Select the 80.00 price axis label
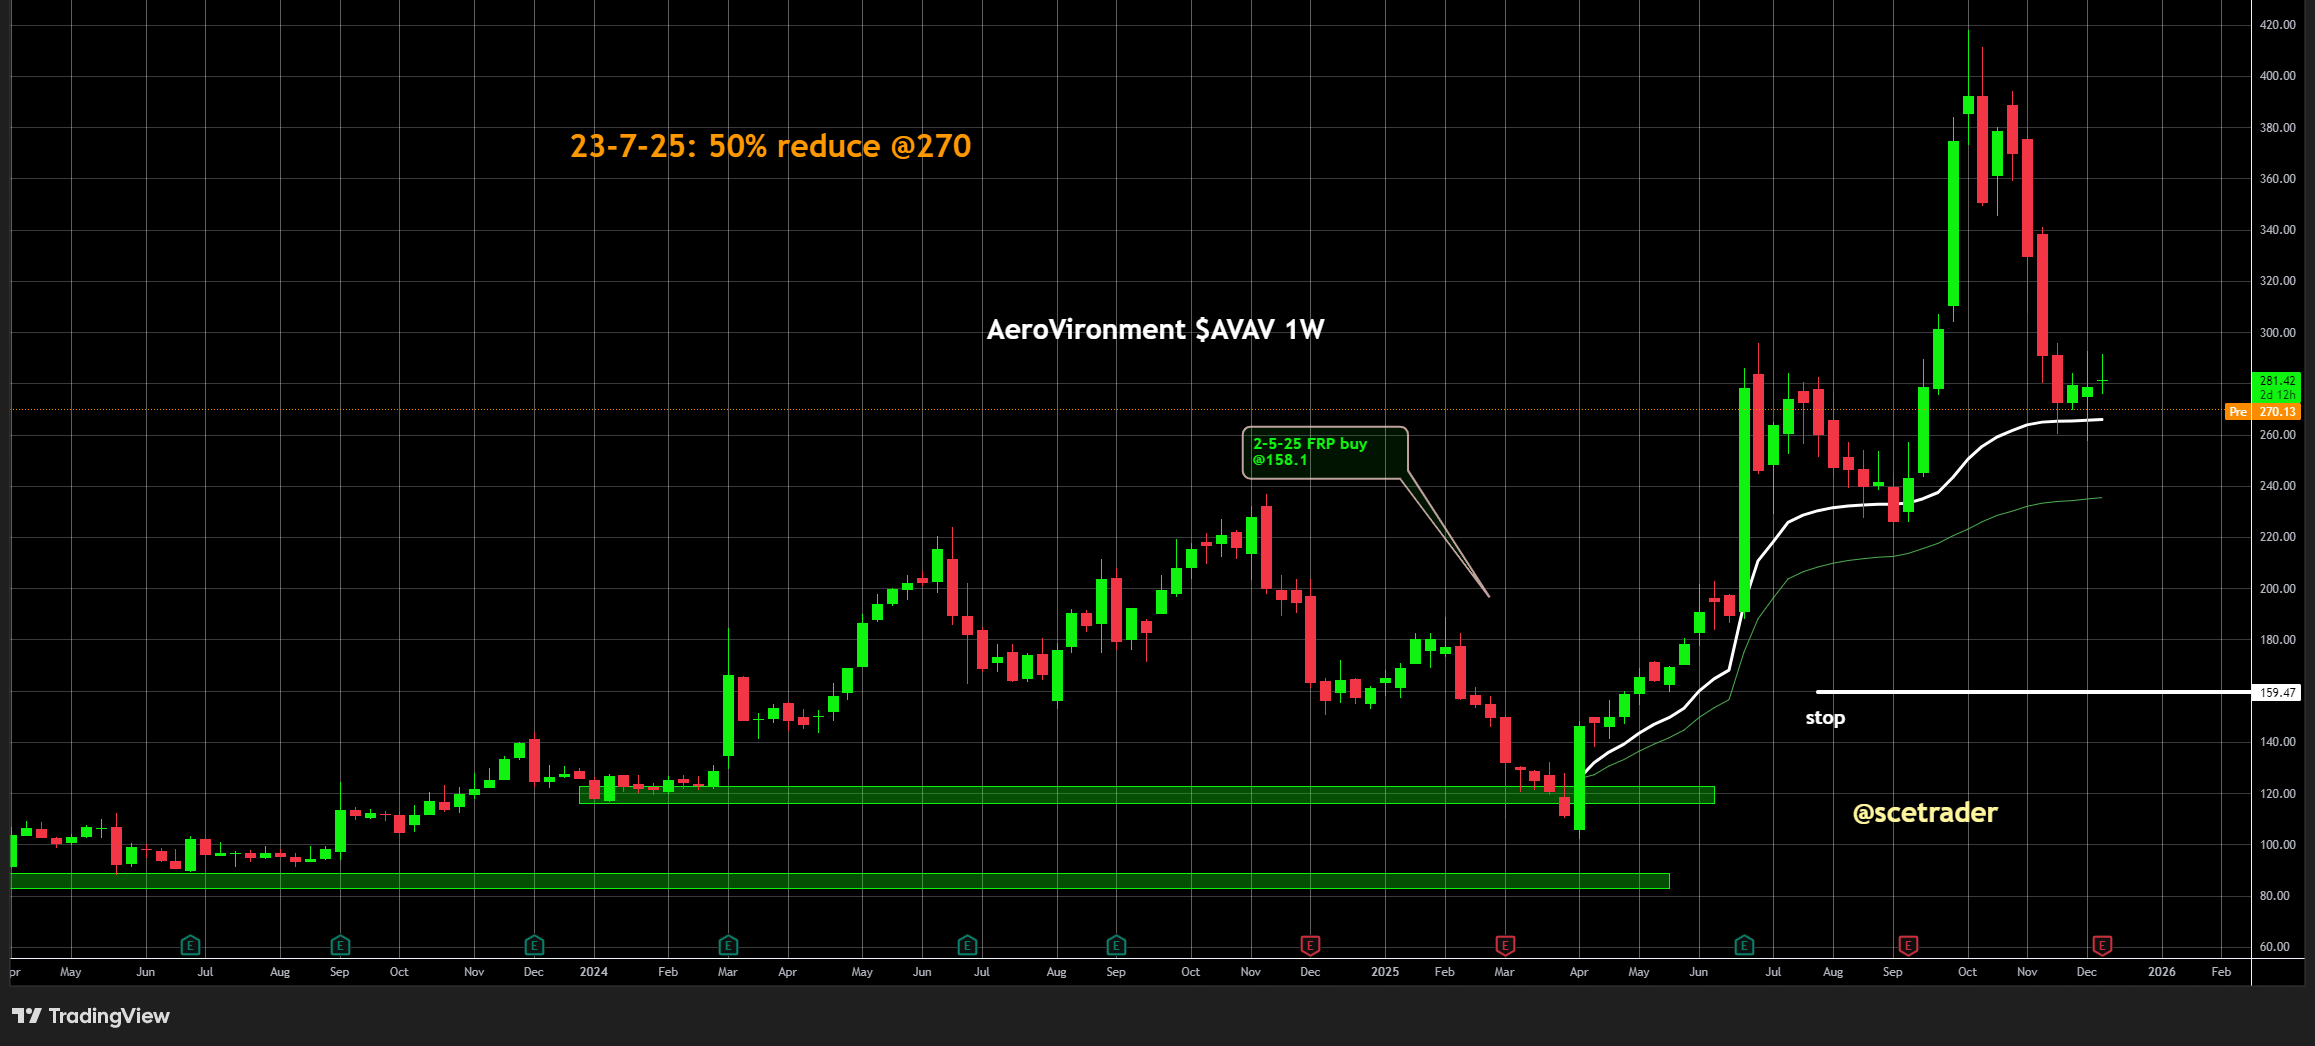2315x1046 pixels. [x=2277, y=896]
